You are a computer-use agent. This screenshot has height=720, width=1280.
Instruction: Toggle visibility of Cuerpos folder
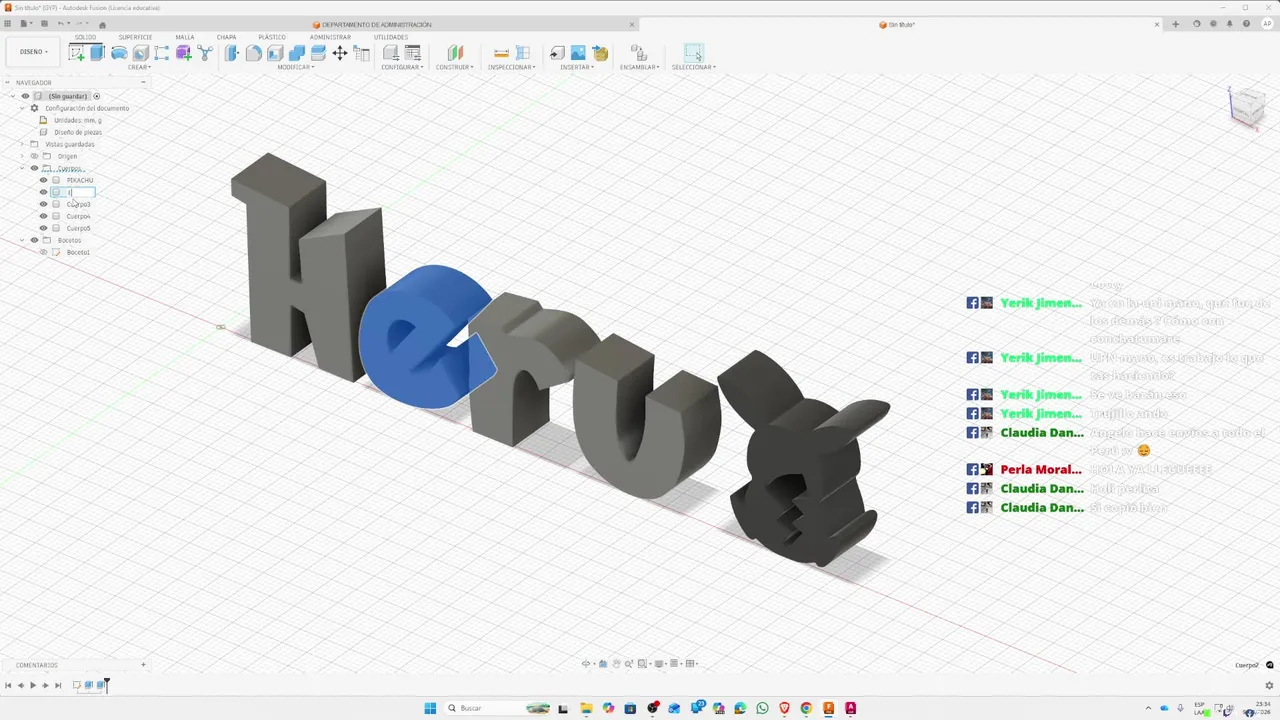pyautogui.click(x=34, y=168)
